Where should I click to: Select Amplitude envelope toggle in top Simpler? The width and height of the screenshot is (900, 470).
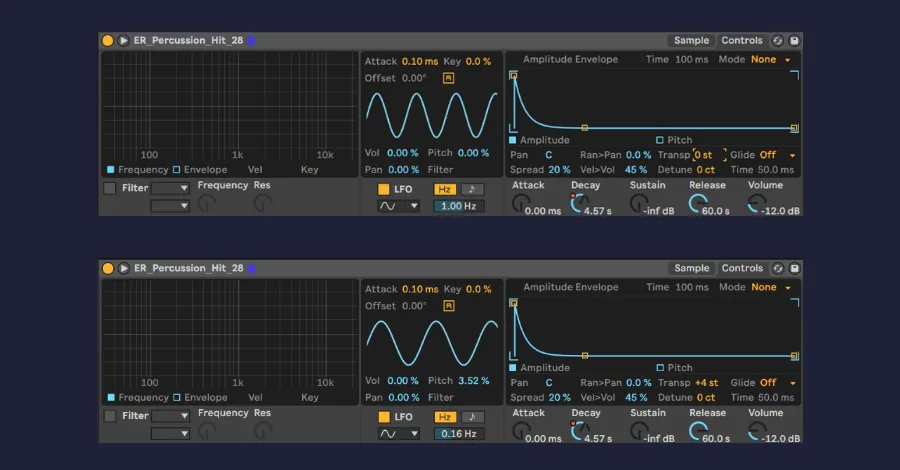(x=513, y=139)
